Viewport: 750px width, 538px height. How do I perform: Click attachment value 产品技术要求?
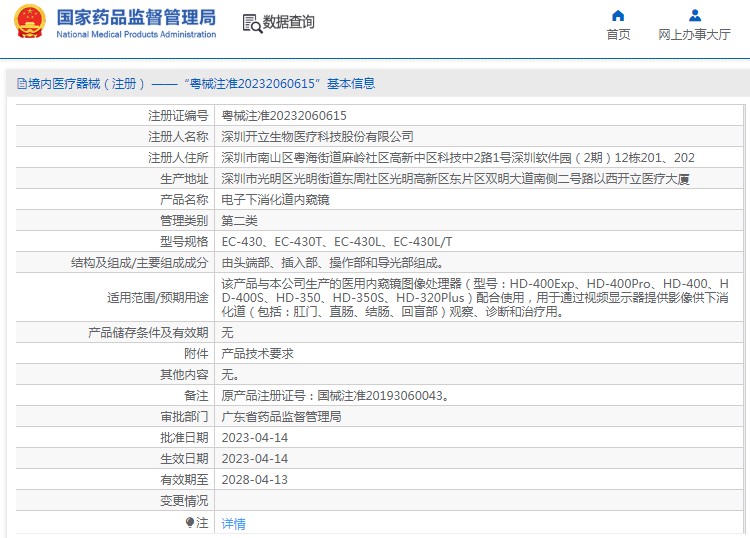point(257,354)
